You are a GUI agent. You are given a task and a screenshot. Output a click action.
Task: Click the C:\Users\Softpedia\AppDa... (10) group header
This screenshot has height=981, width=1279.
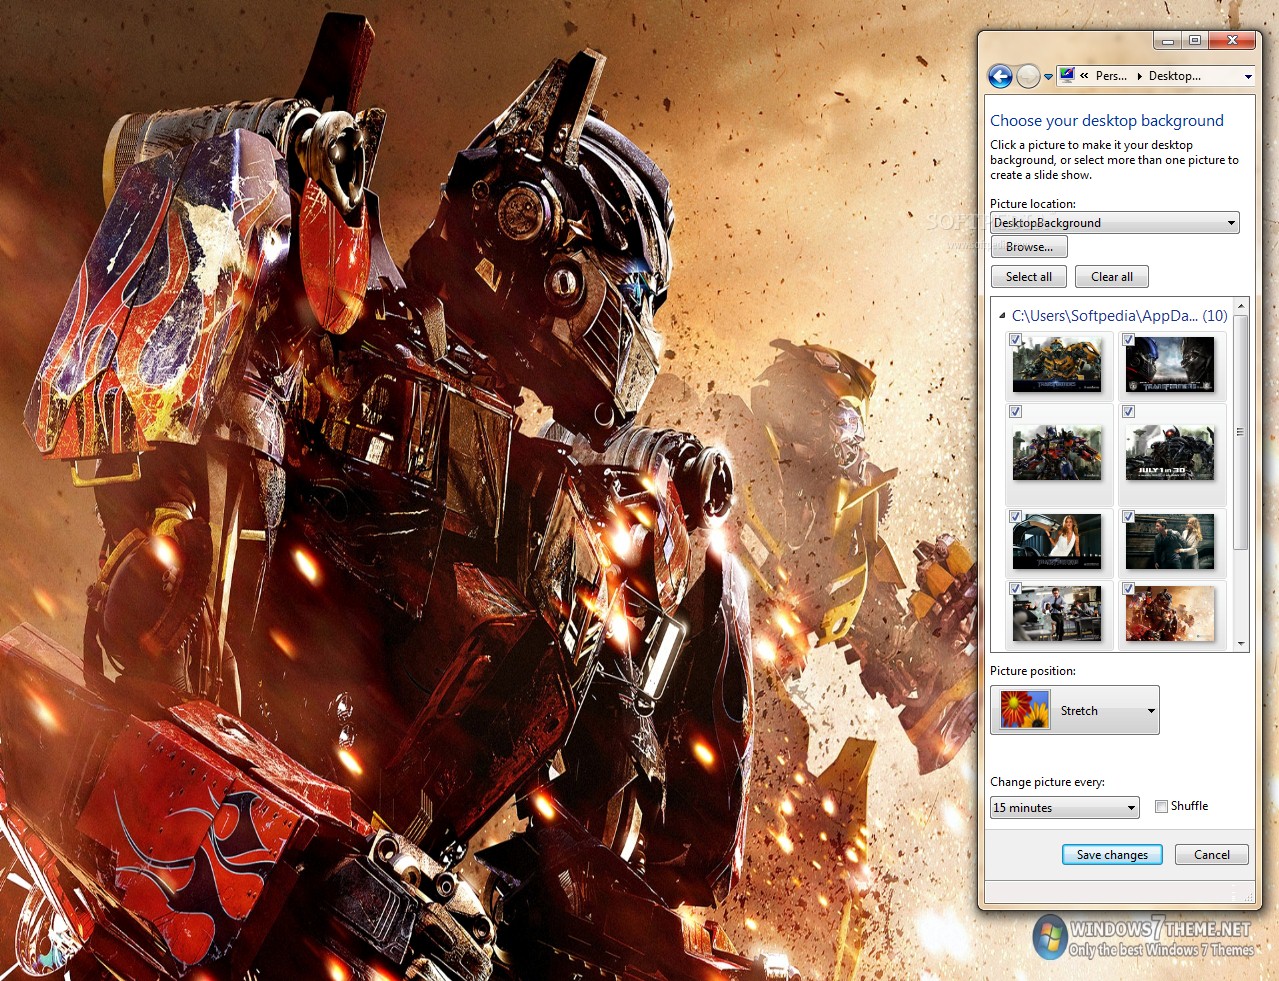pos(1119,316)
